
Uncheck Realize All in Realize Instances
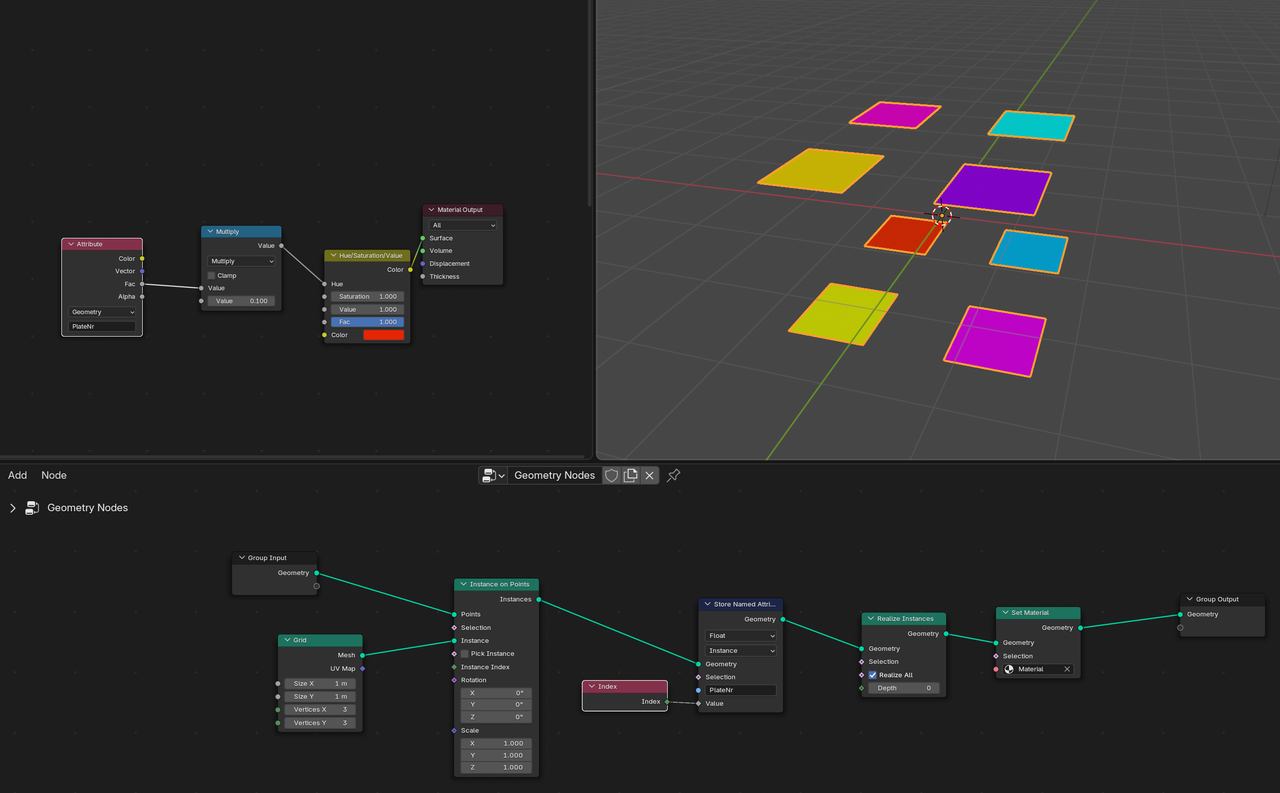[x=873, y=675]
